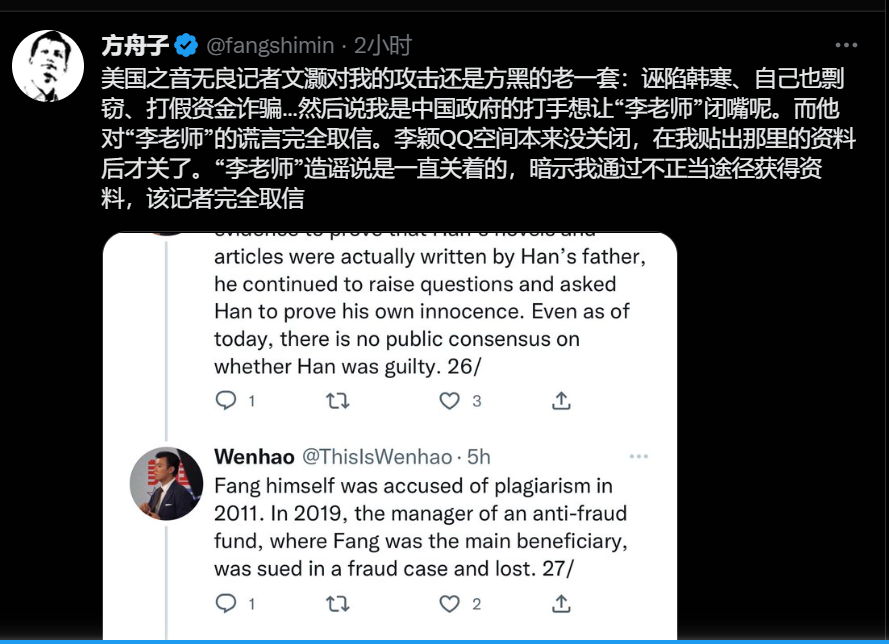
Task: Open the @ThisIsWenhao handle
Action: click(377, 457)
